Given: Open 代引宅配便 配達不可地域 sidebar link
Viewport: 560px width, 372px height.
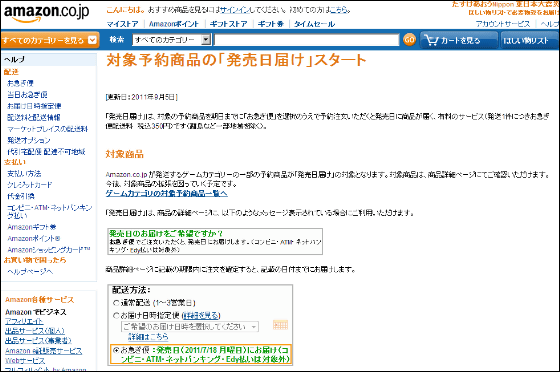Looking at the screenshot, I should tap(46, 152).
